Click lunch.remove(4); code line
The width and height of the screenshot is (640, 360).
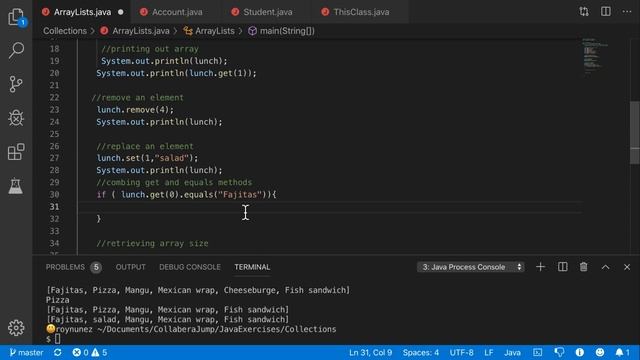point(135,110)
